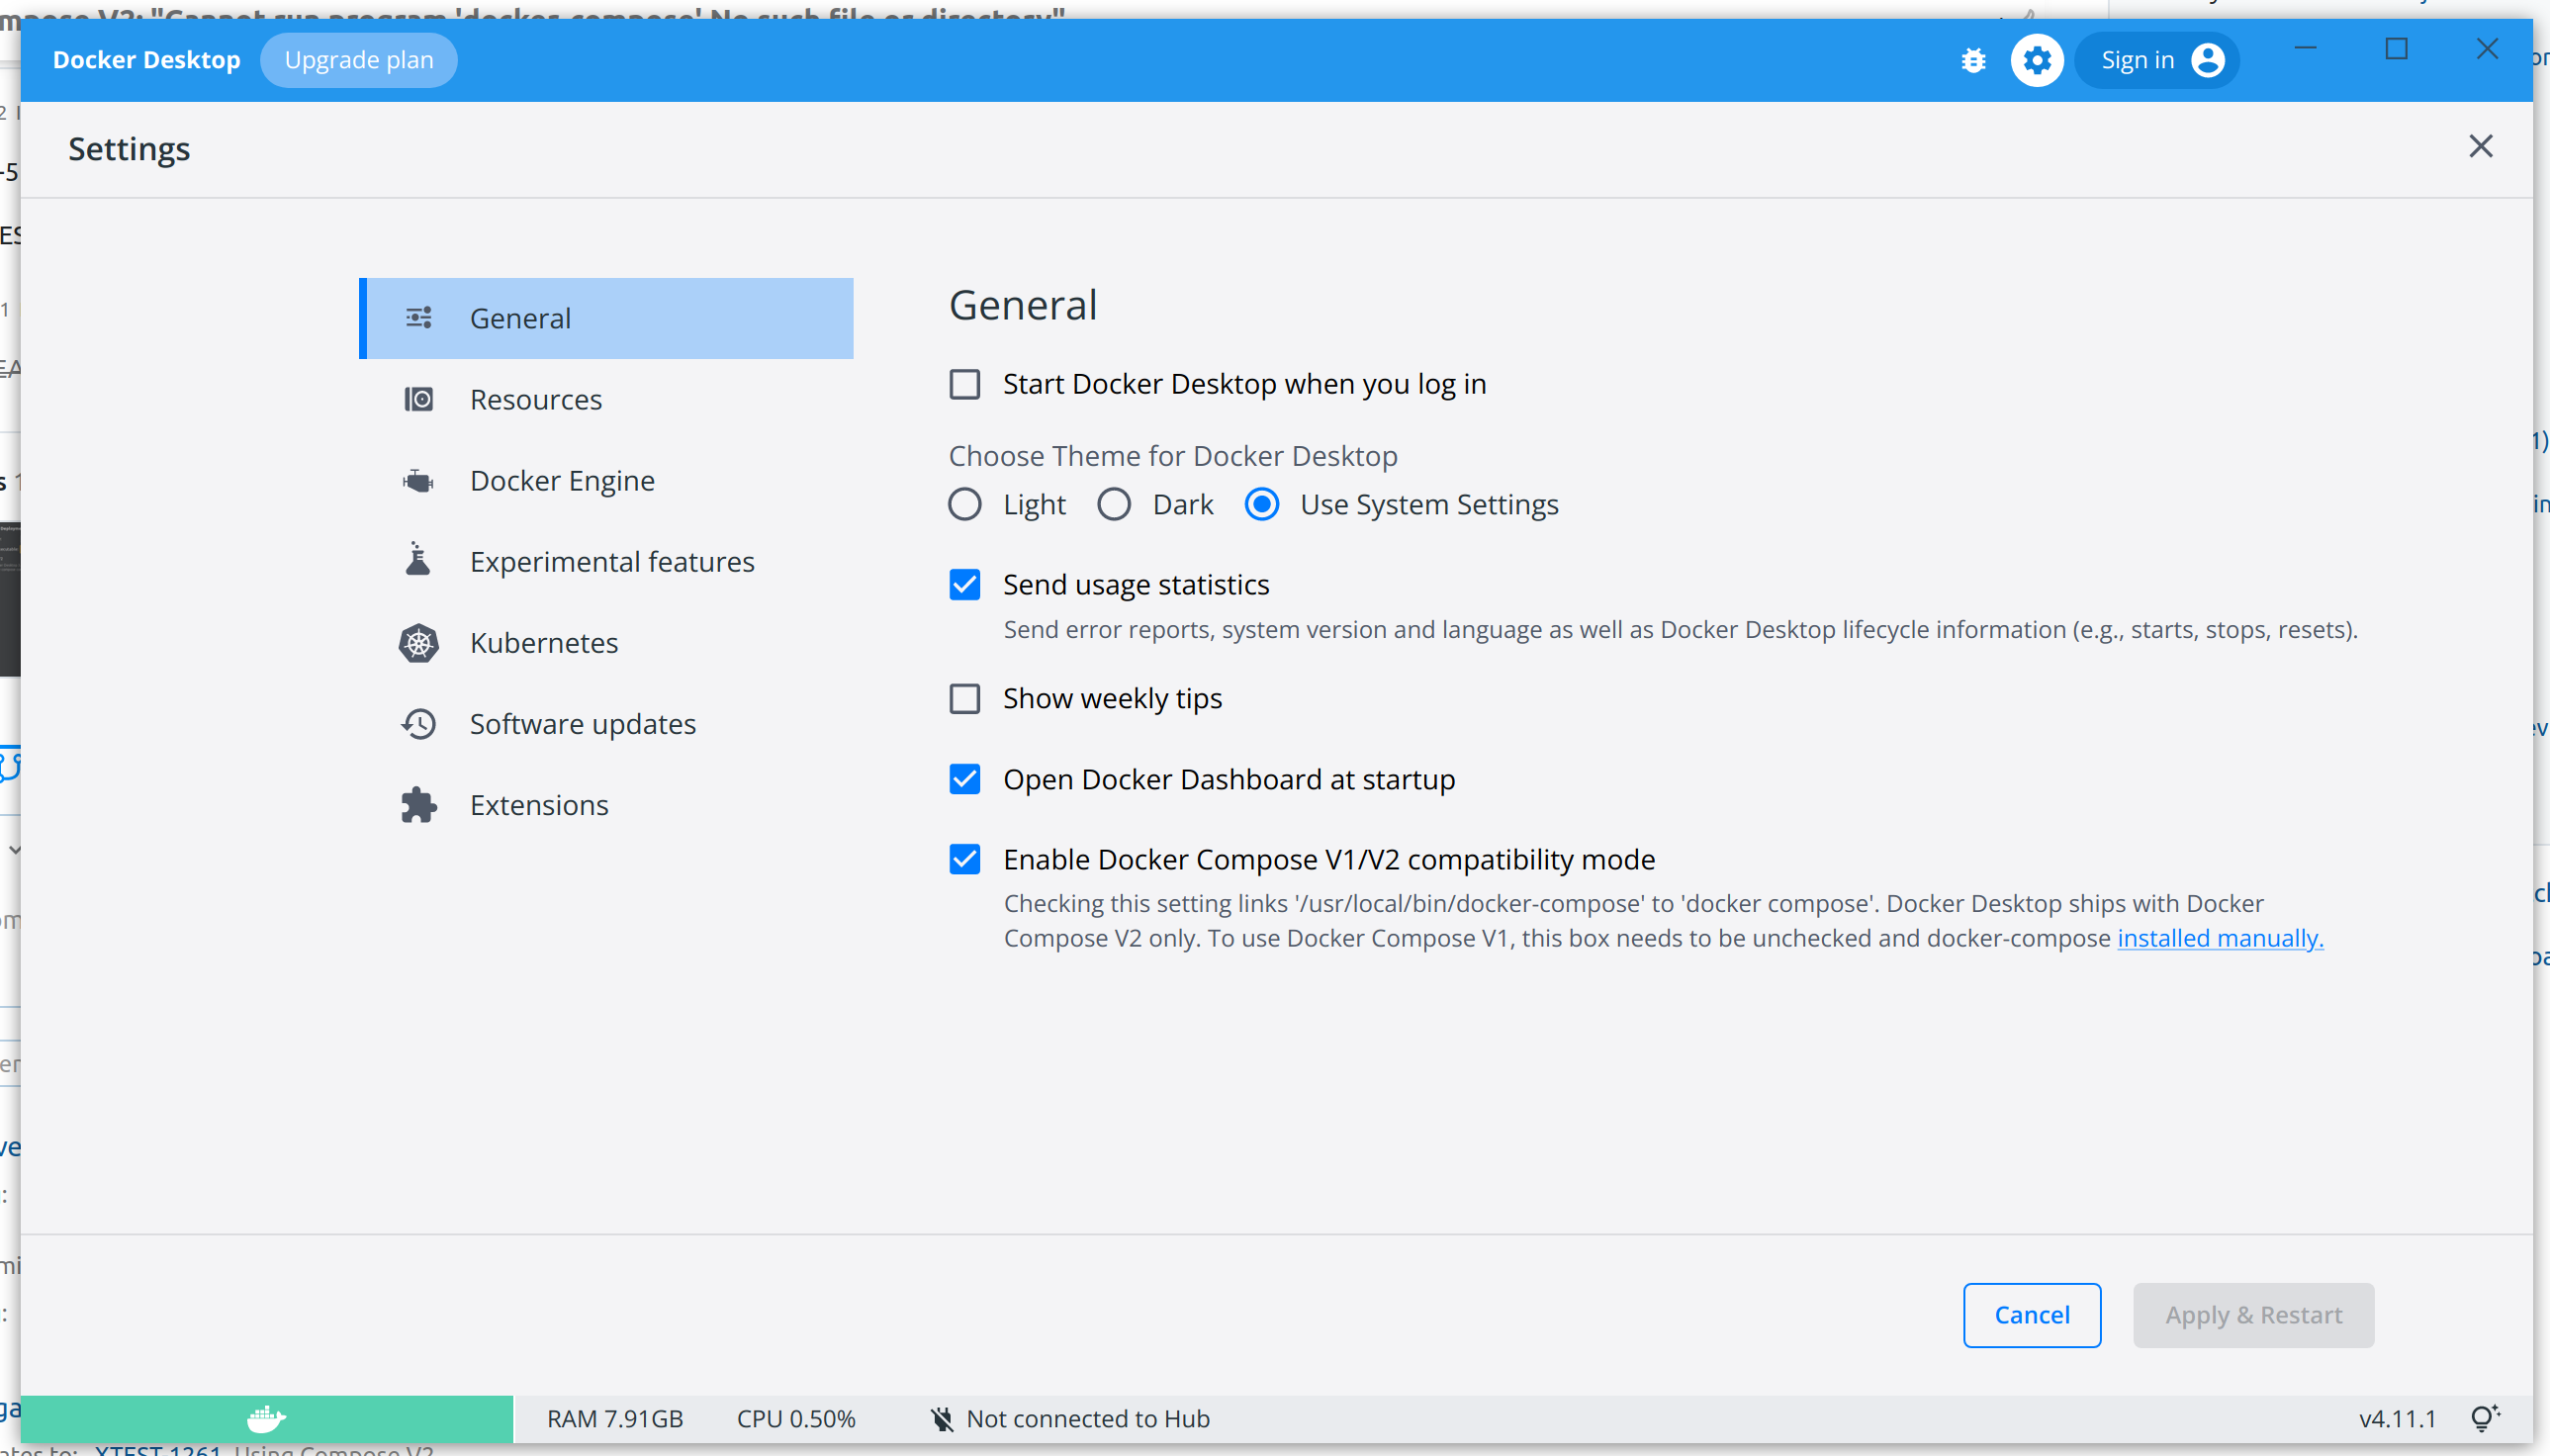Click the Cancel button
The image size is (2550, 1456).
(2031, 1314)
